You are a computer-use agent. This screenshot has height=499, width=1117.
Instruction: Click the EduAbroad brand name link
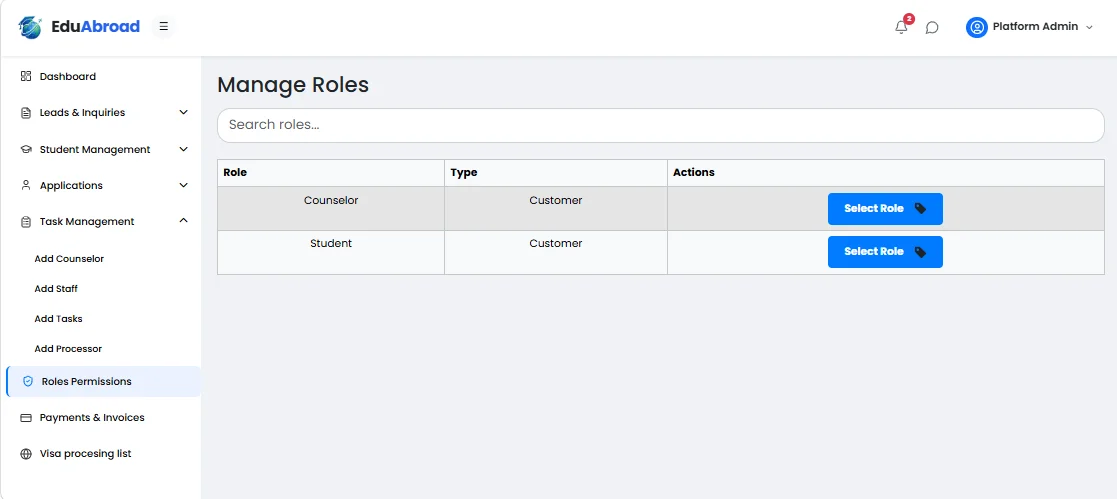pyautogui.click(x=95, y=27)
